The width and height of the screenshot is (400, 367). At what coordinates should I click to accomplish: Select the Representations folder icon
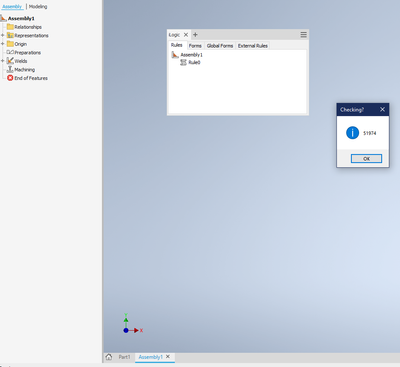coord(10,35)
